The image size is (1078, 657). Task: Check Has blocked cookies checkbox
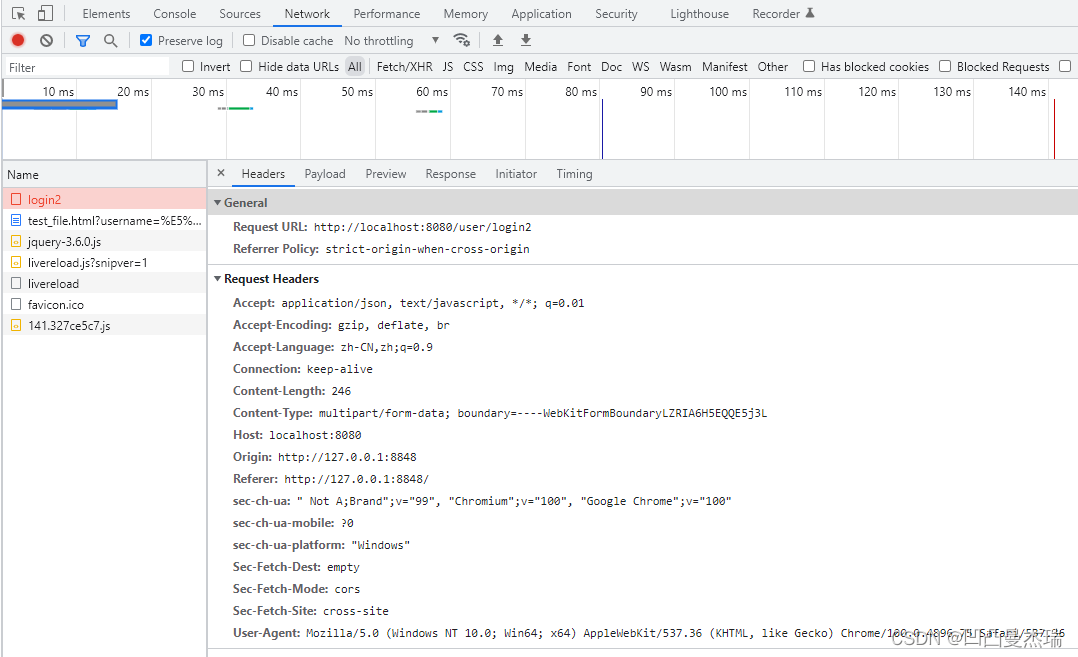click(809, 66)
